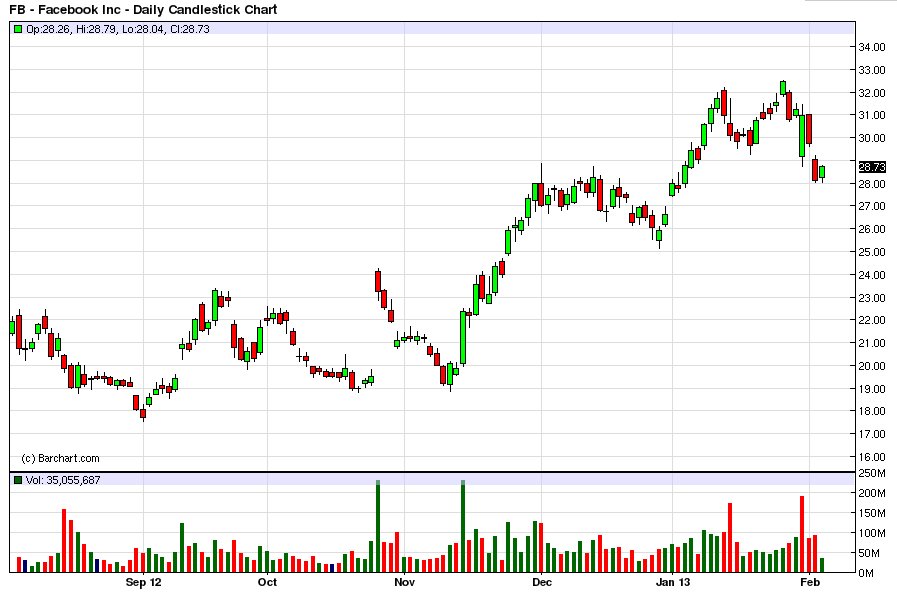
Task: Click the '100M' volume axis label
Action: click(872, 534)
